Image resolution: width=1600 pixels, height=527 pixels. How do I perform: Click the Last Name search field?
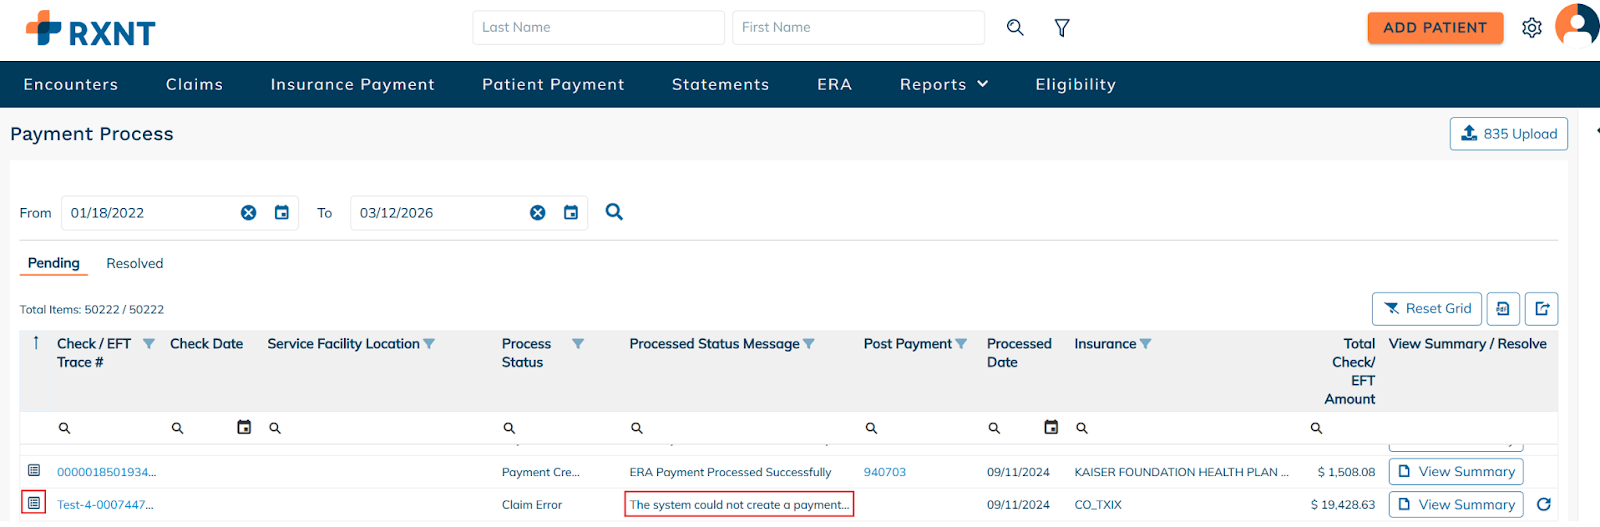point(598,28)
